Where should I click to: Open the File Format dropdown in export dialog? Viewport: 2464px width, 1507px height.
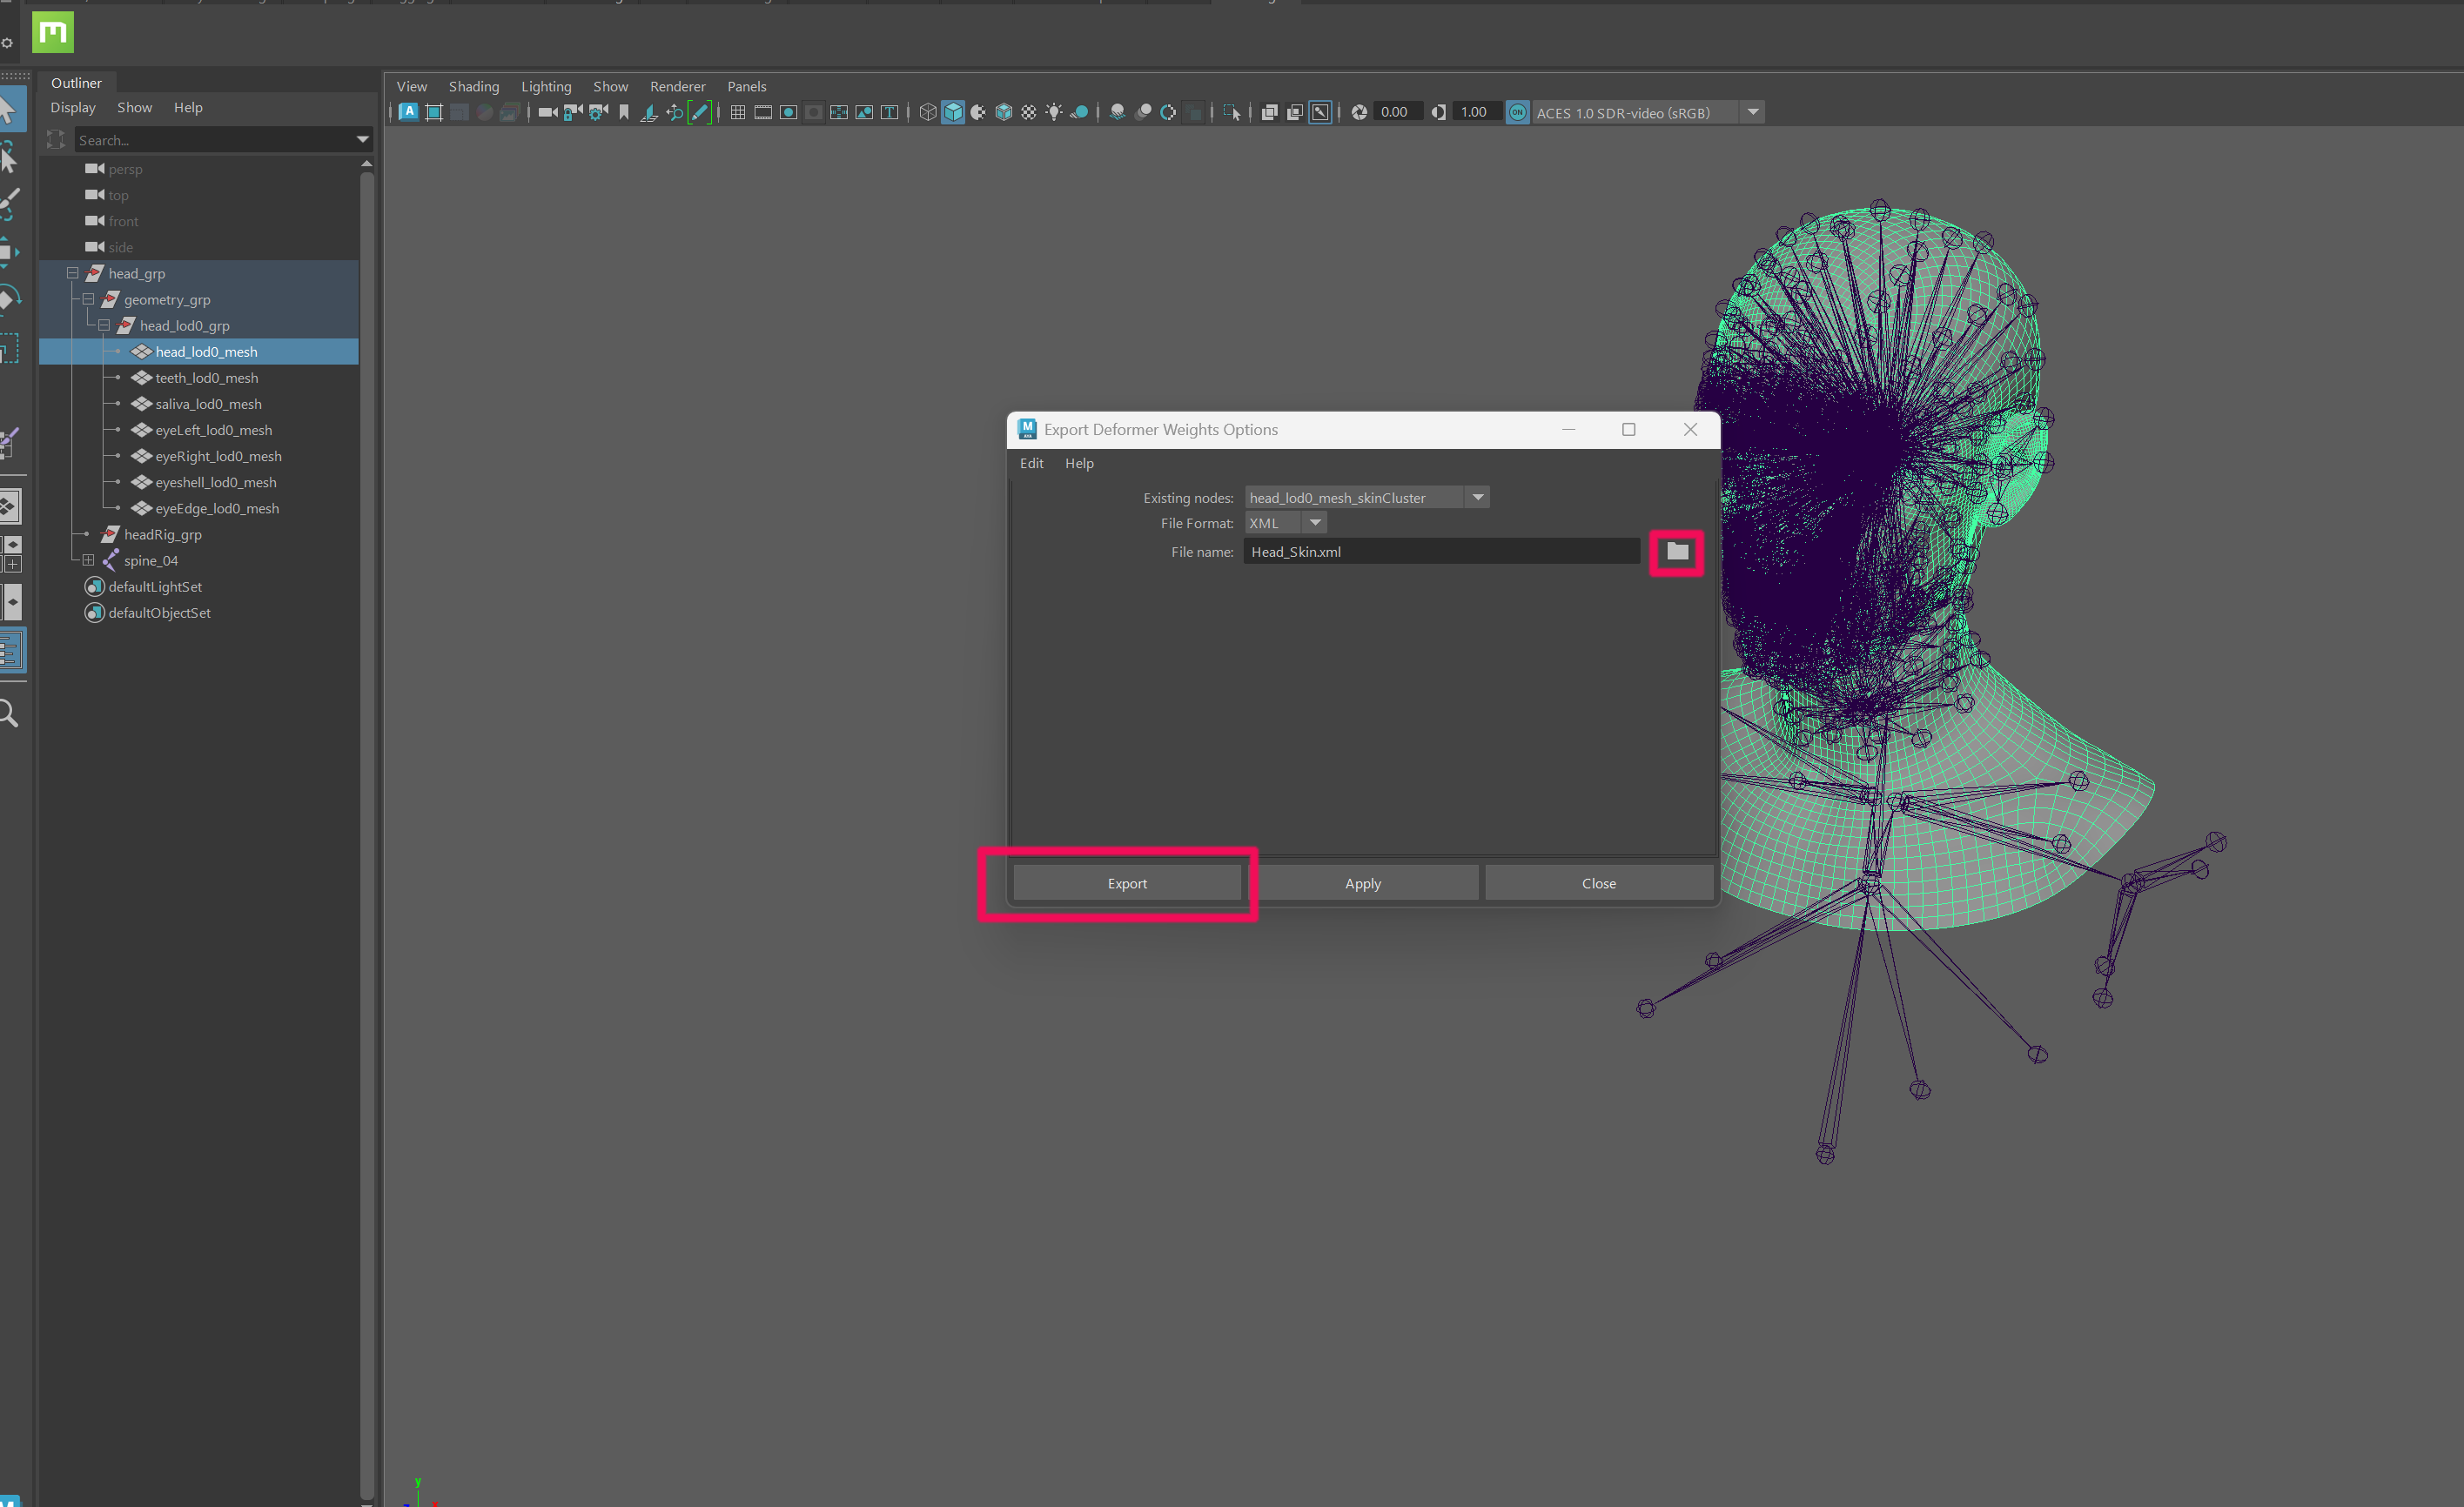(1314, 522)
